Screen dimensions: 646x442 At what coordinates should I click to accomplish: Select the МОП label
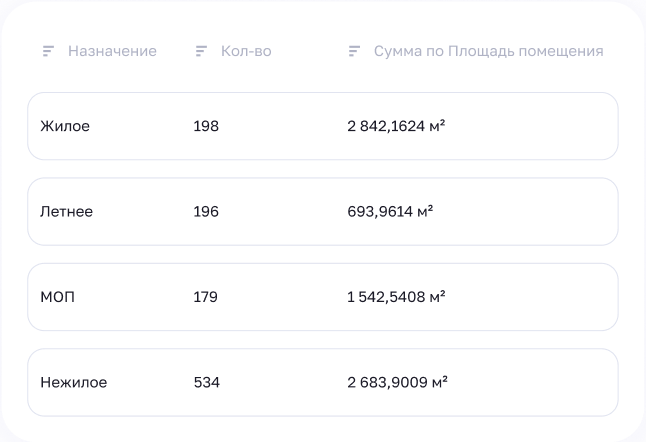(58, 297)
